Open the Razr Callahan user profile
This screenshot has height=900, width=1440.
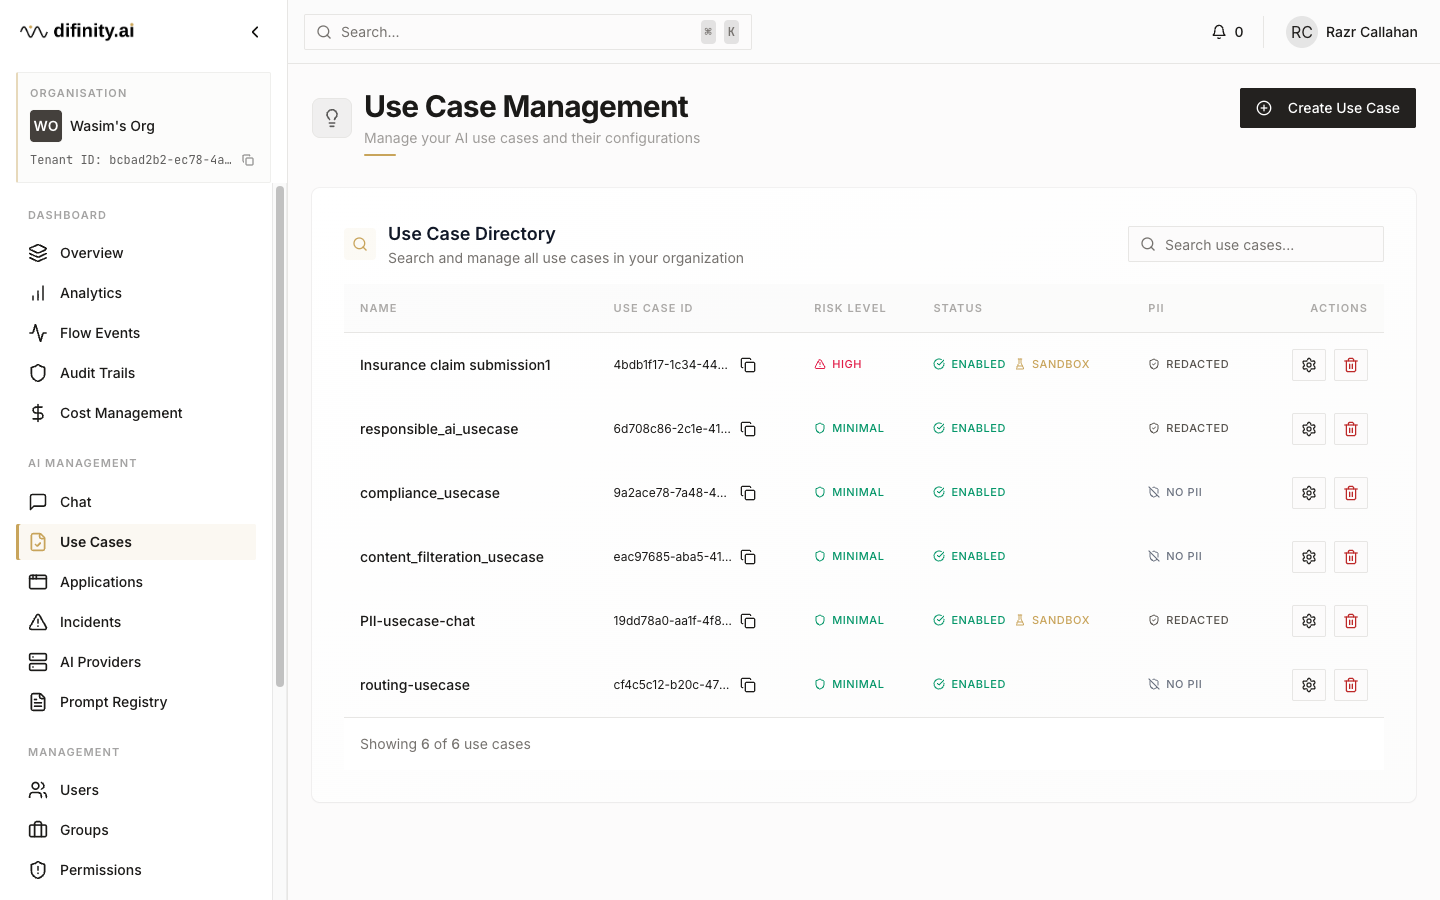[x=1352, y=32]
